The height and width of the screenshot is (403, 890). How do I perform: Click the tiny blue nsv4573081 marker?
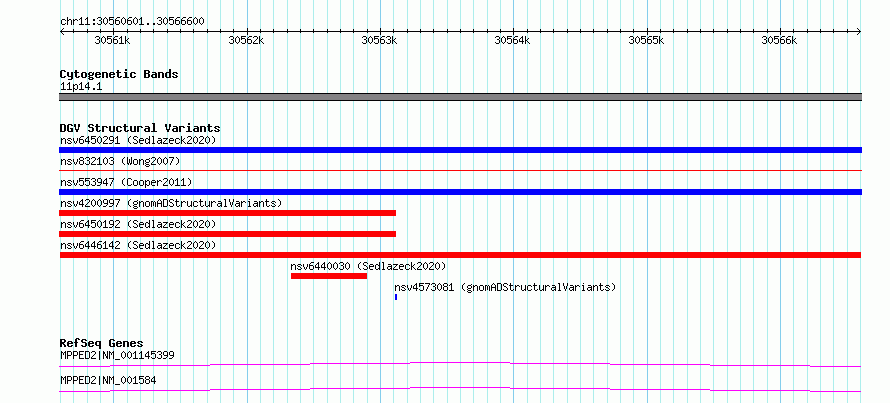pyautogui.click(x=396, y=297)
